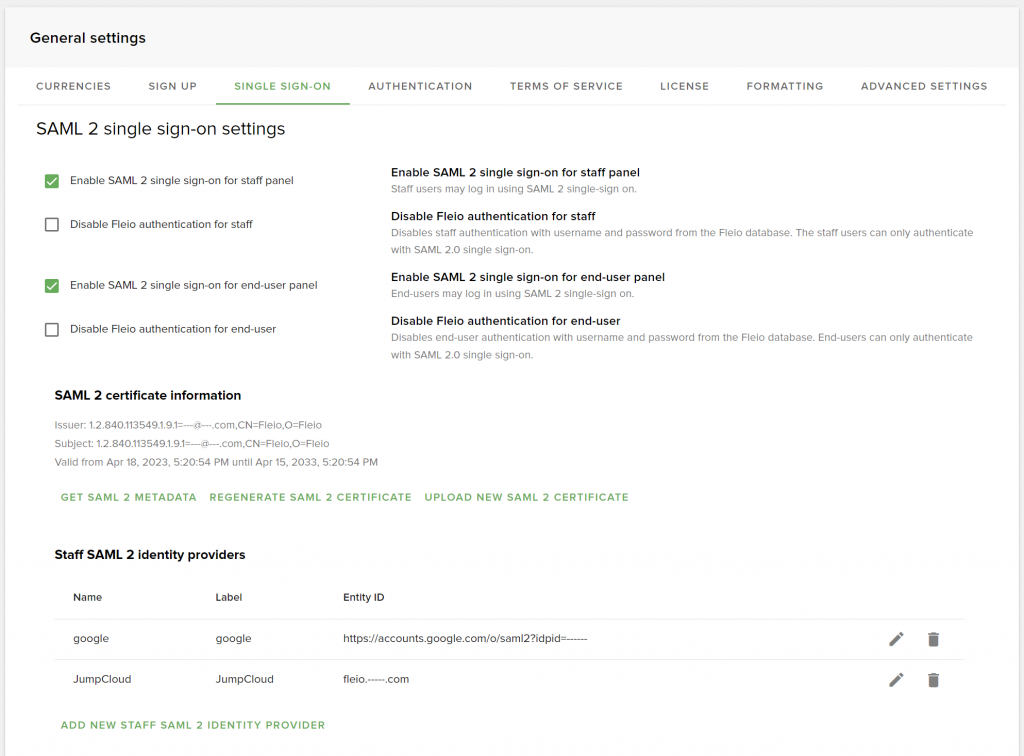Switch to the License tab
The image size is (1024, 756).
(x=684, y=86)
